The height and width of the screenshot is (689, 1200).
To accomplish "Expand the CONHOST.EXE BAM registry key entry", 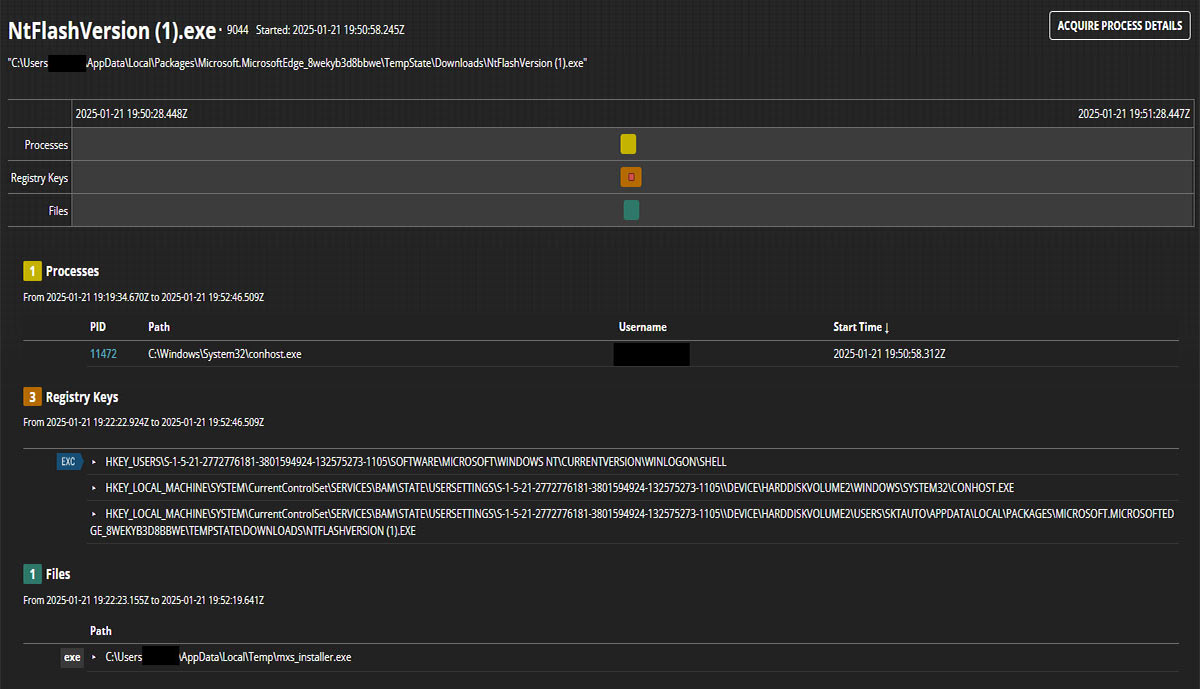I will [x=94, y=488].
